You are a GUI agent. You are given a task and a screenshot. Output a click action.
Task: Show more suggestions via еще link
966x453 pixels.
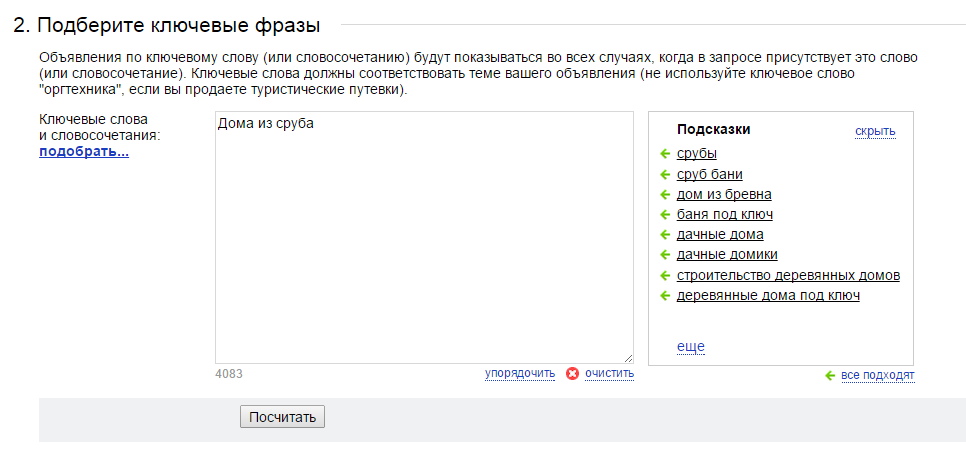pyautogui.click(x=691, y=346)
